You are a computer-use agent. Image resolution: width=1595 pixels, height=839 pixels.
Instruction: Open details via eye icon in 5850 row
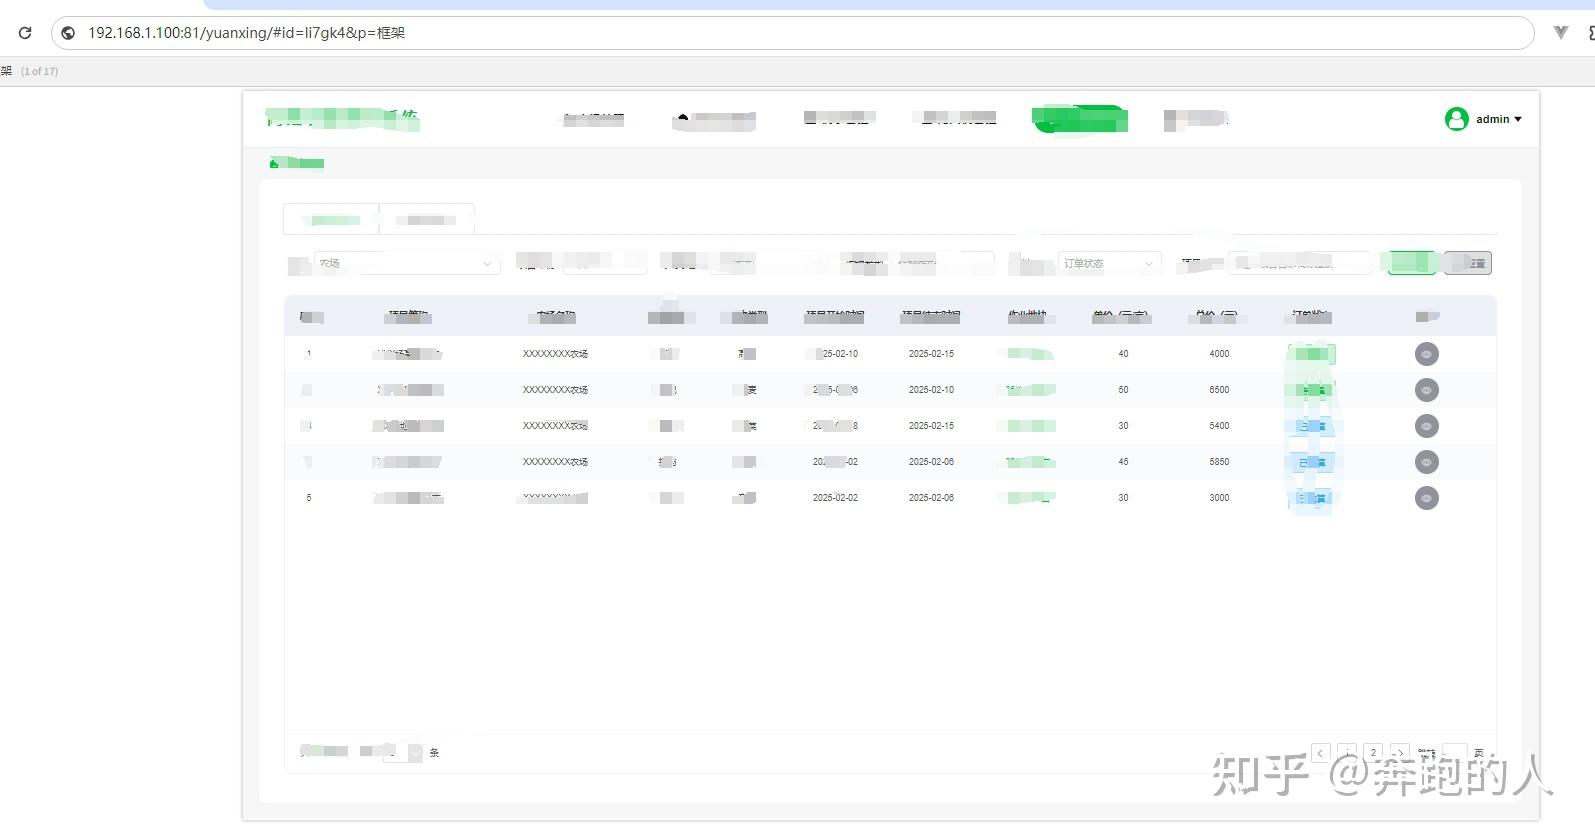[1427, 462]
